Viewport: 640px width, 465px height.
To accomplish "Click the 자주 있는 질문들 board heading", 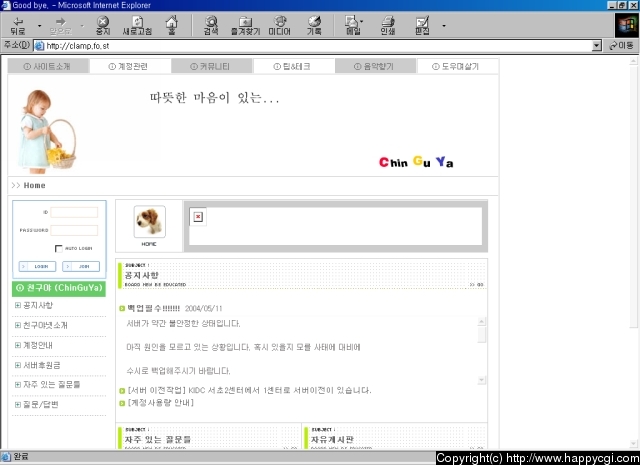I will [x=158, y=440].
